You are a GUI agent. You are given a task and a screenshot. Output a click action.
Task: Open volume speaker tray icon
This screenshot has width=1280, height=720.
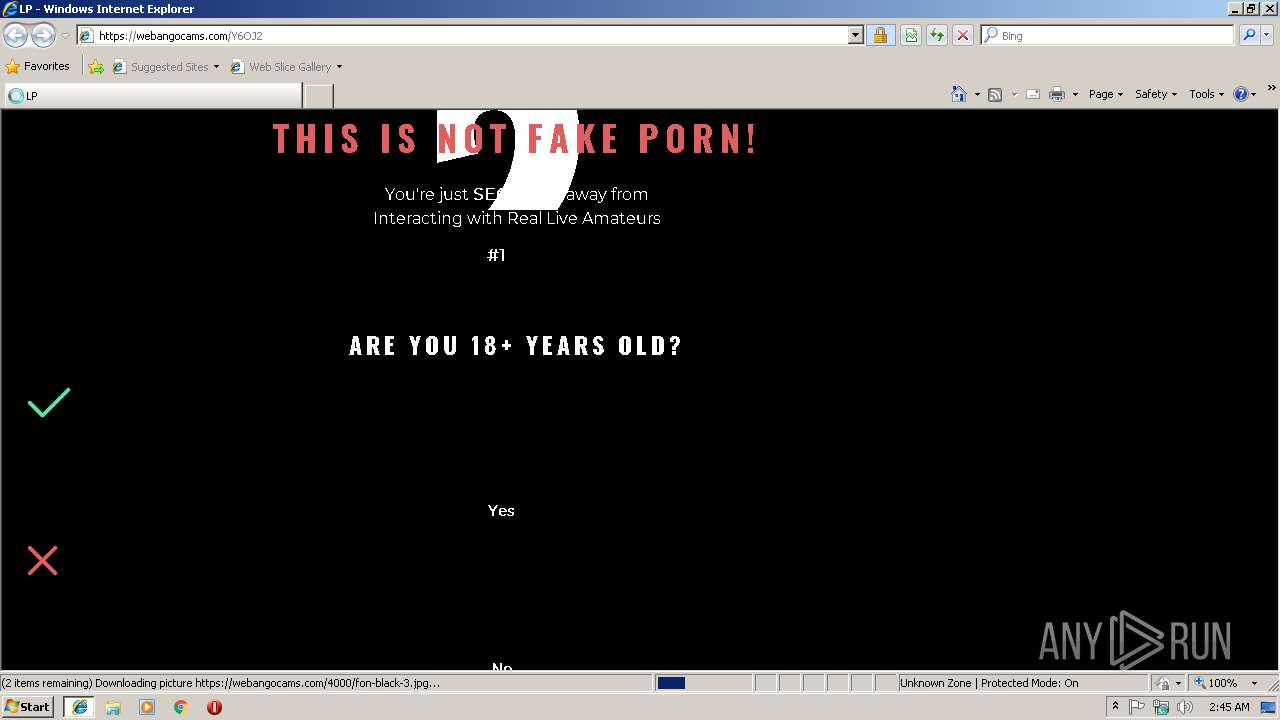[x=1185, y=707]
